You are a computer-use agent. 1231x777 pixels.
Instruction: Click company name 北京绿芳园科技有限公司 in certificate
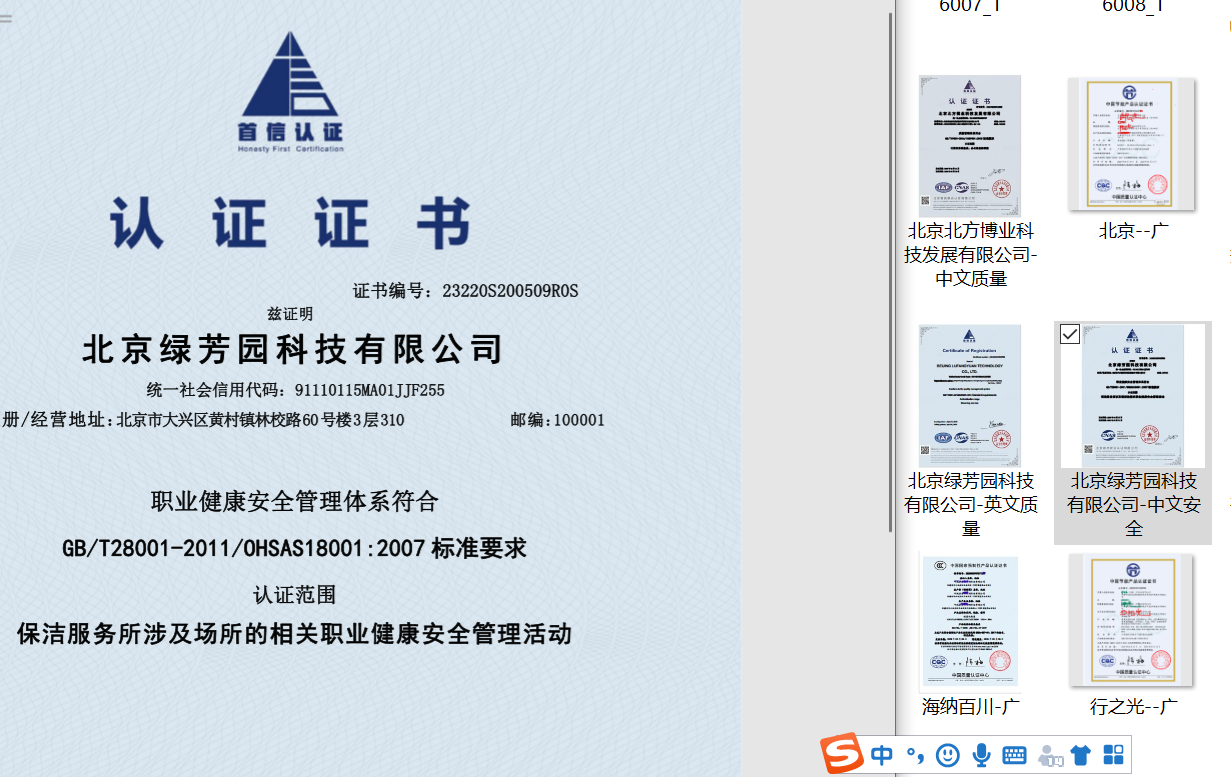[x=293, y=349]
